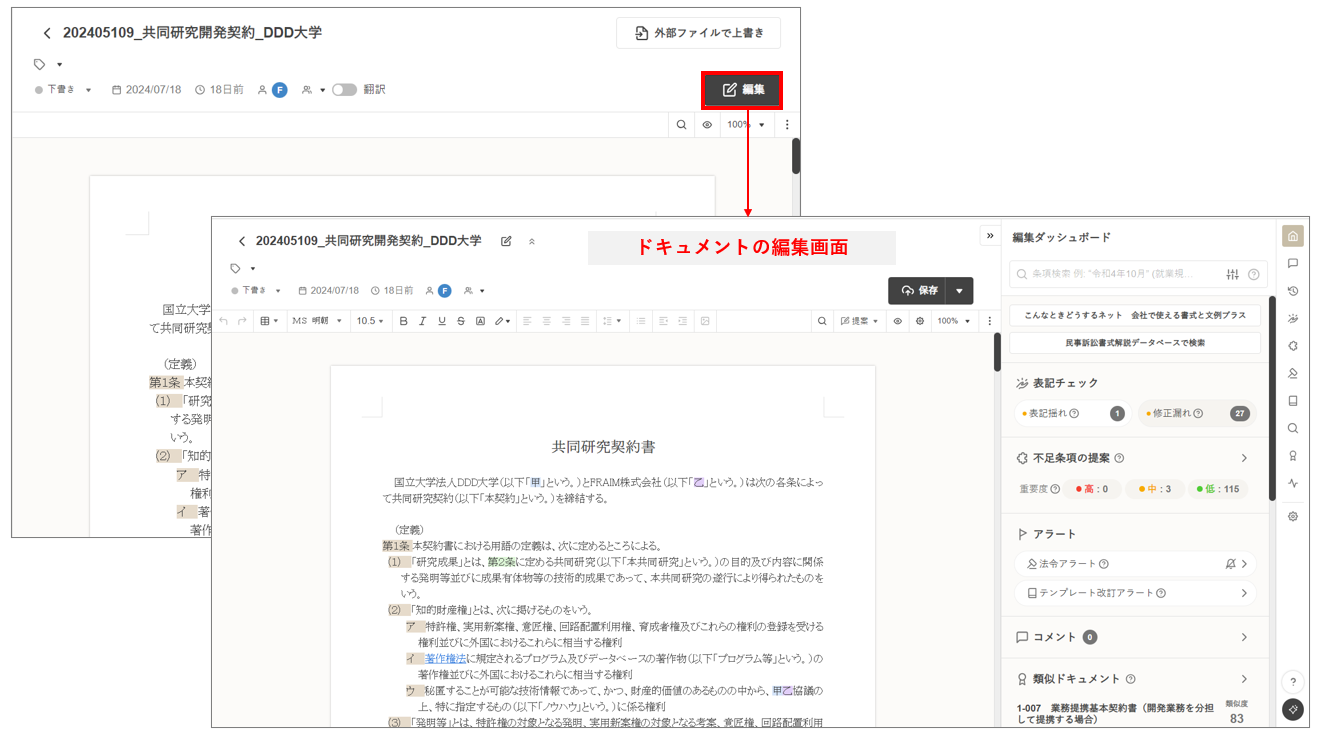
Task: Click the Bold formatting icon in editor toolbar
Action: 404,321
